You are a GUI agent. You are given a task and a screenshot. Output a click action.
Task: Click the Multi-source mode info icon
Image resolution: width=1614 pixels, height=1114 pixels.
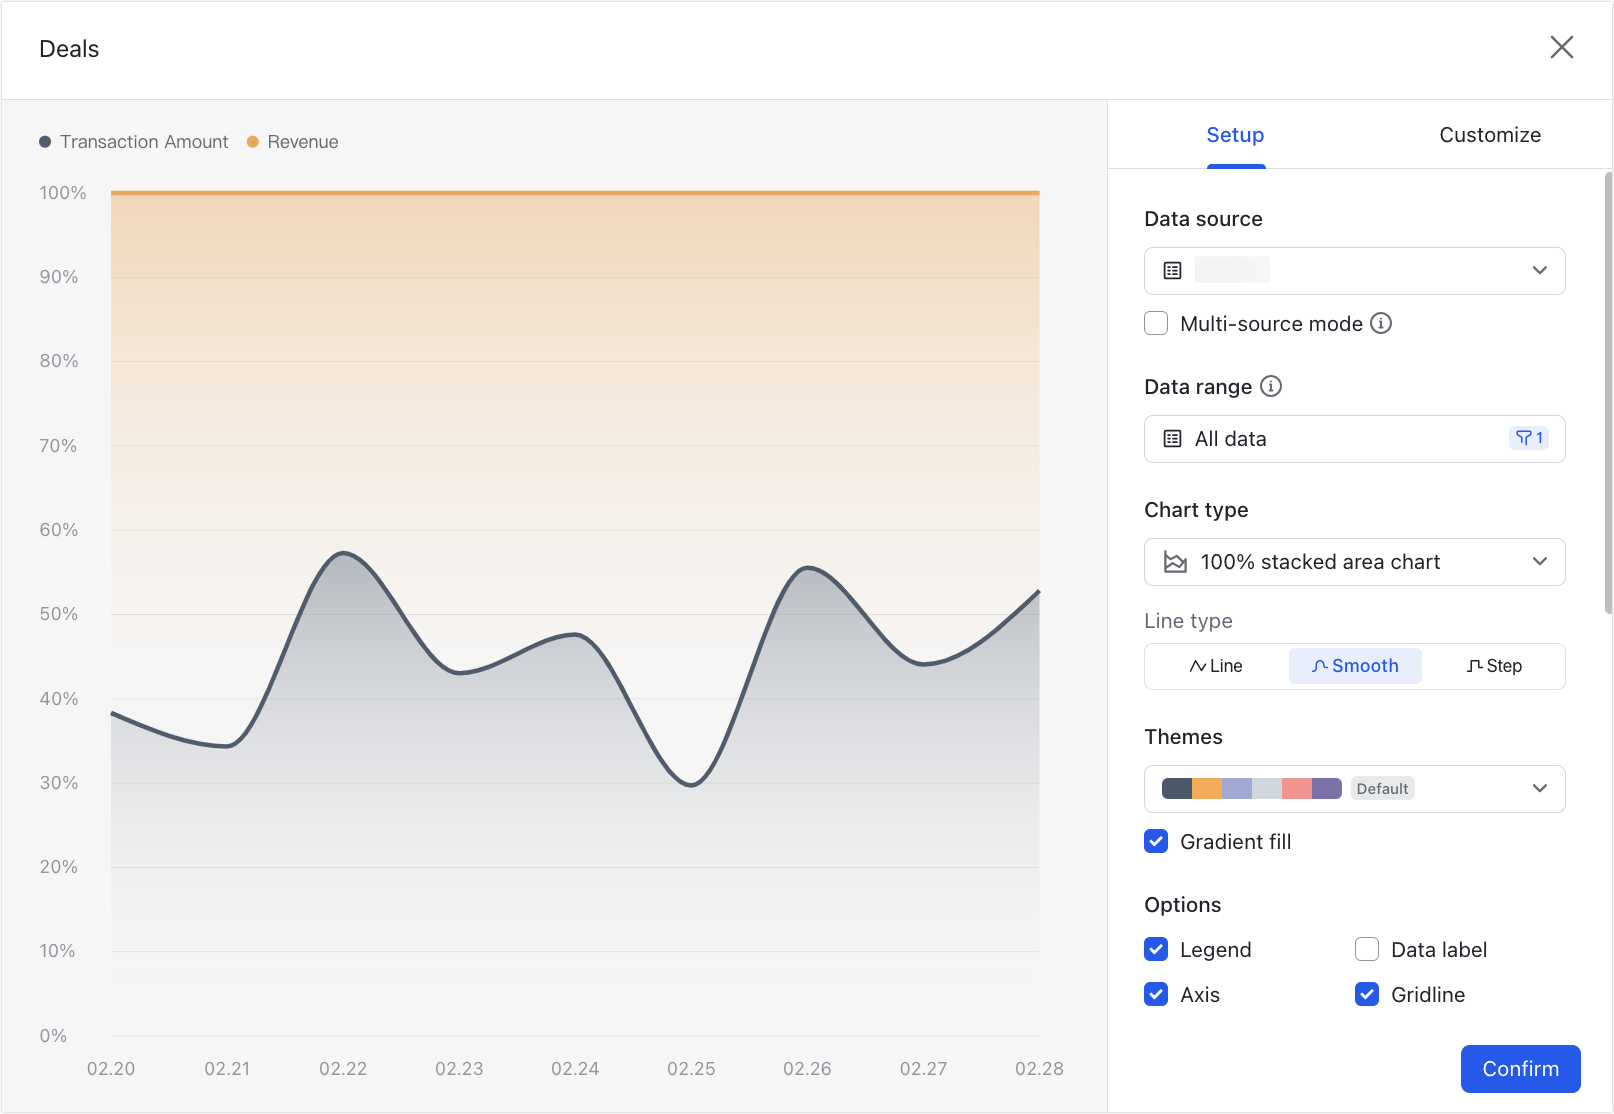(1381, 323)
